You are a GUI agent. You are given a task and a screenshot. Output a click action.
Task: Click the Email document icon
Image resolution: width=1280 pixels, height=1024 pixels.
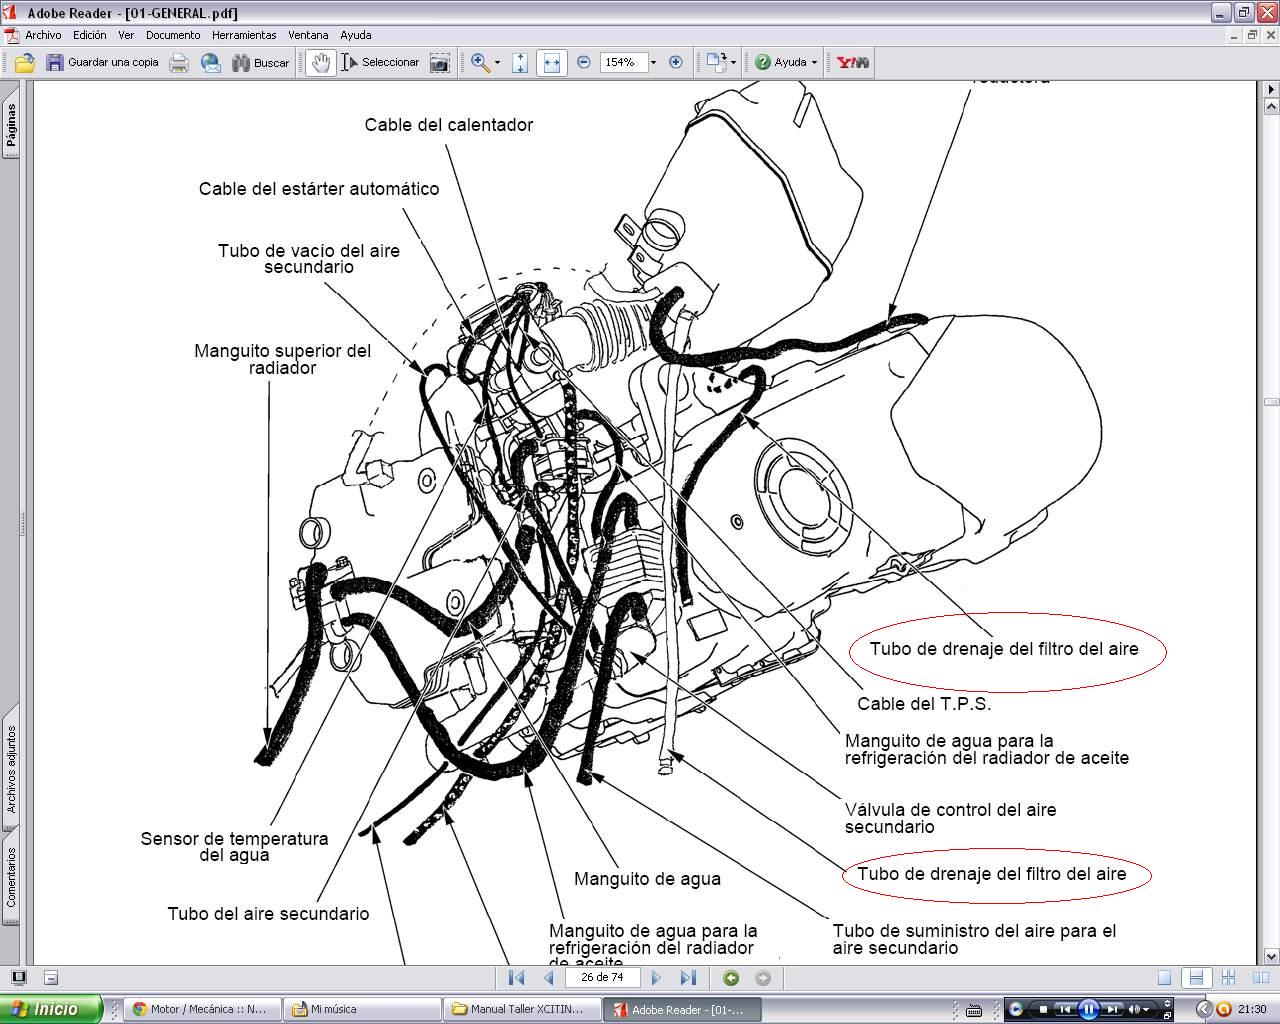click(211, 62)
